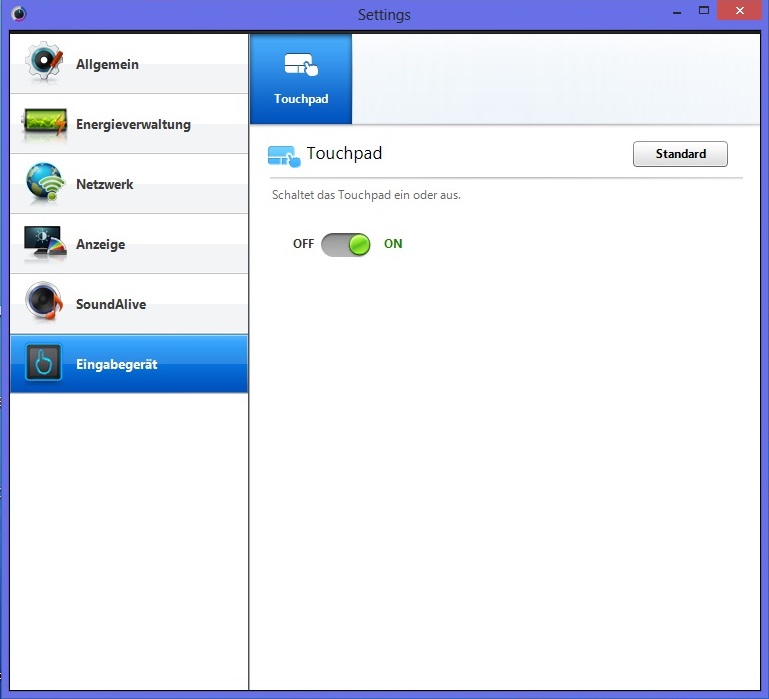Click the Touchpad tab icon
The image size is (769, 699).
301,65
